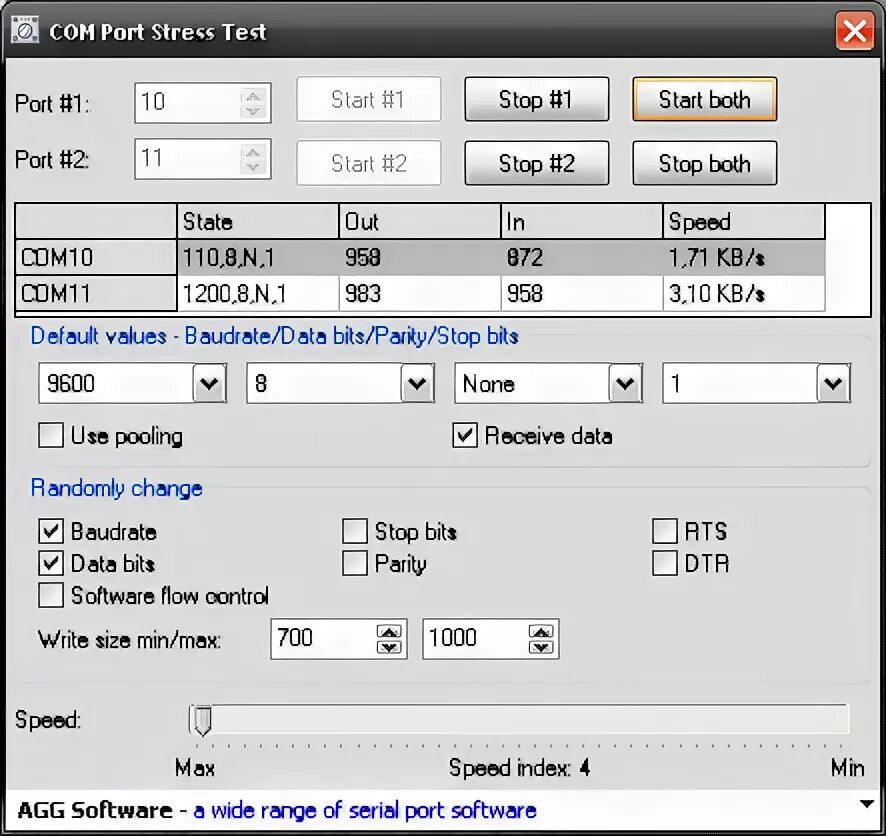Open the AGG Software serial port software link
Viewport: 886px width, 836px height.
coord(364,810)
